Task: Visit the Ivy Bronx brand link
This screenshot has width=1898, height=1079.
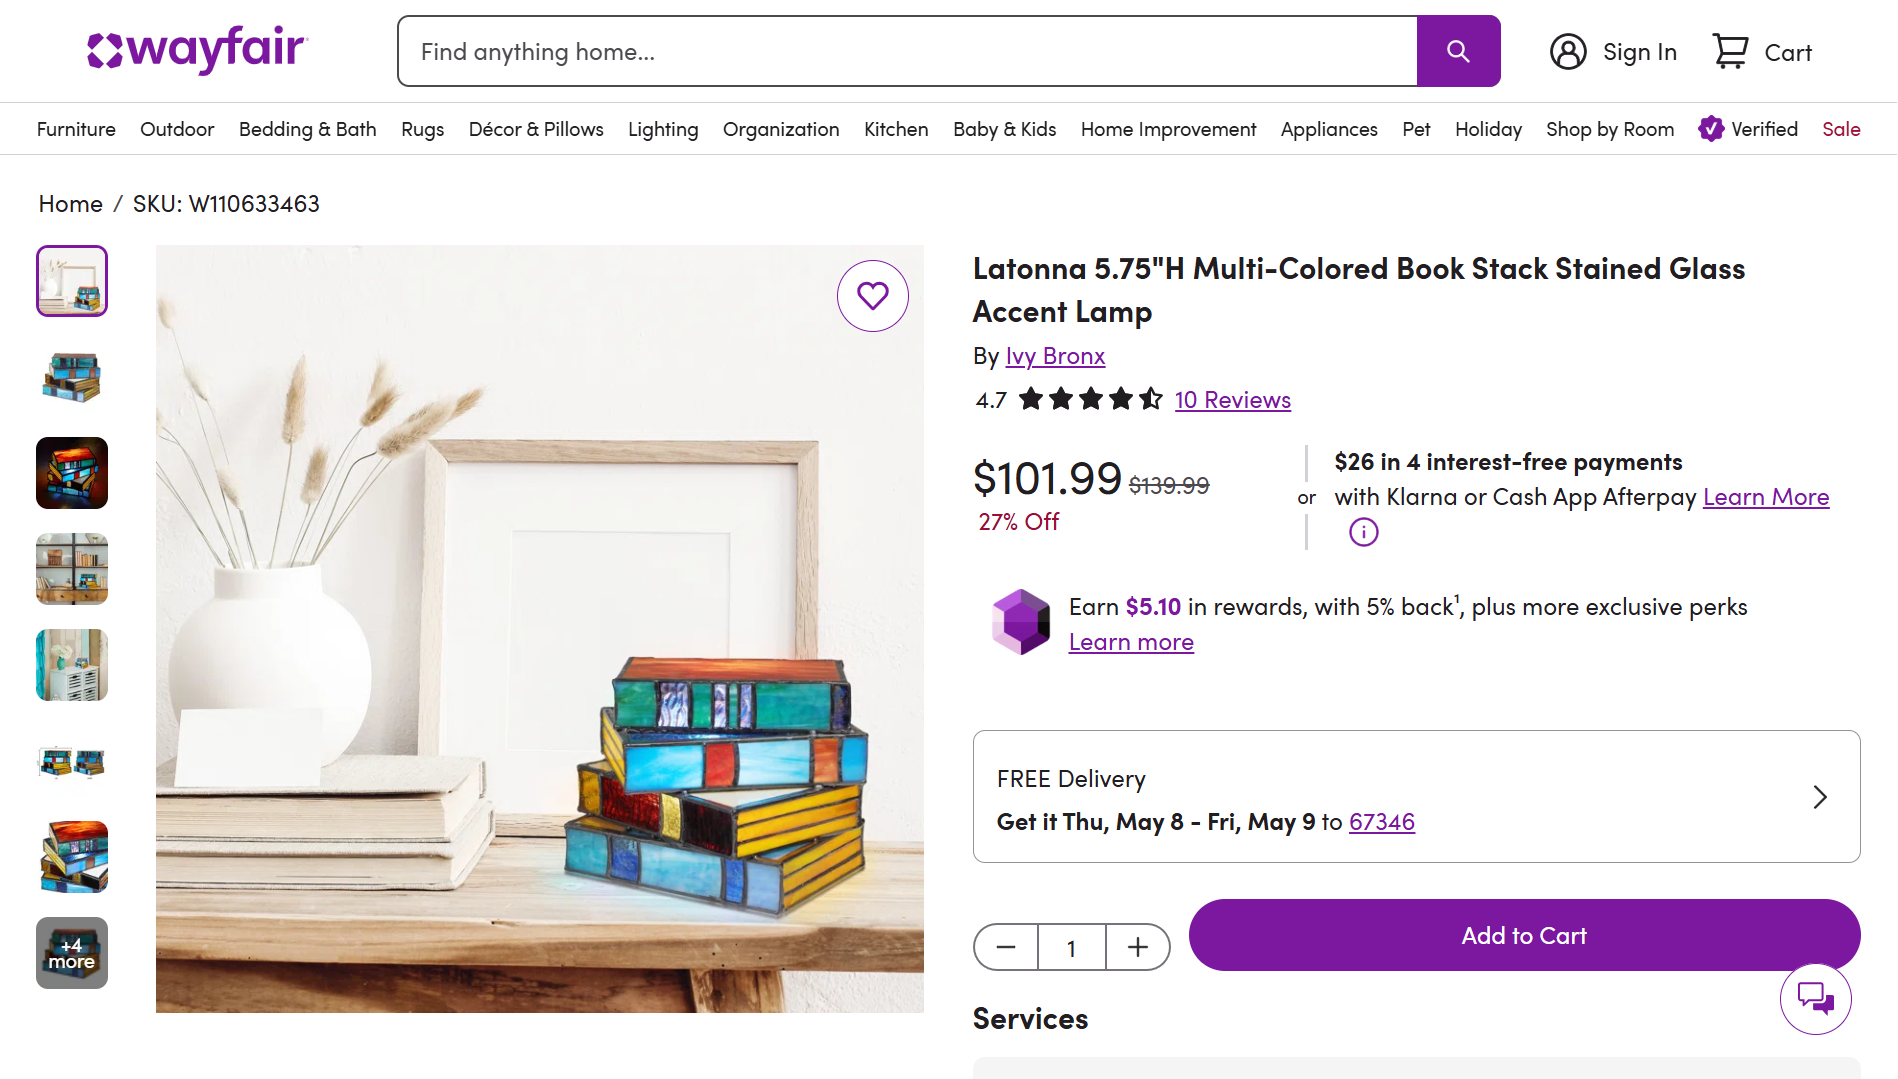Action: (x=1055, y=356)
